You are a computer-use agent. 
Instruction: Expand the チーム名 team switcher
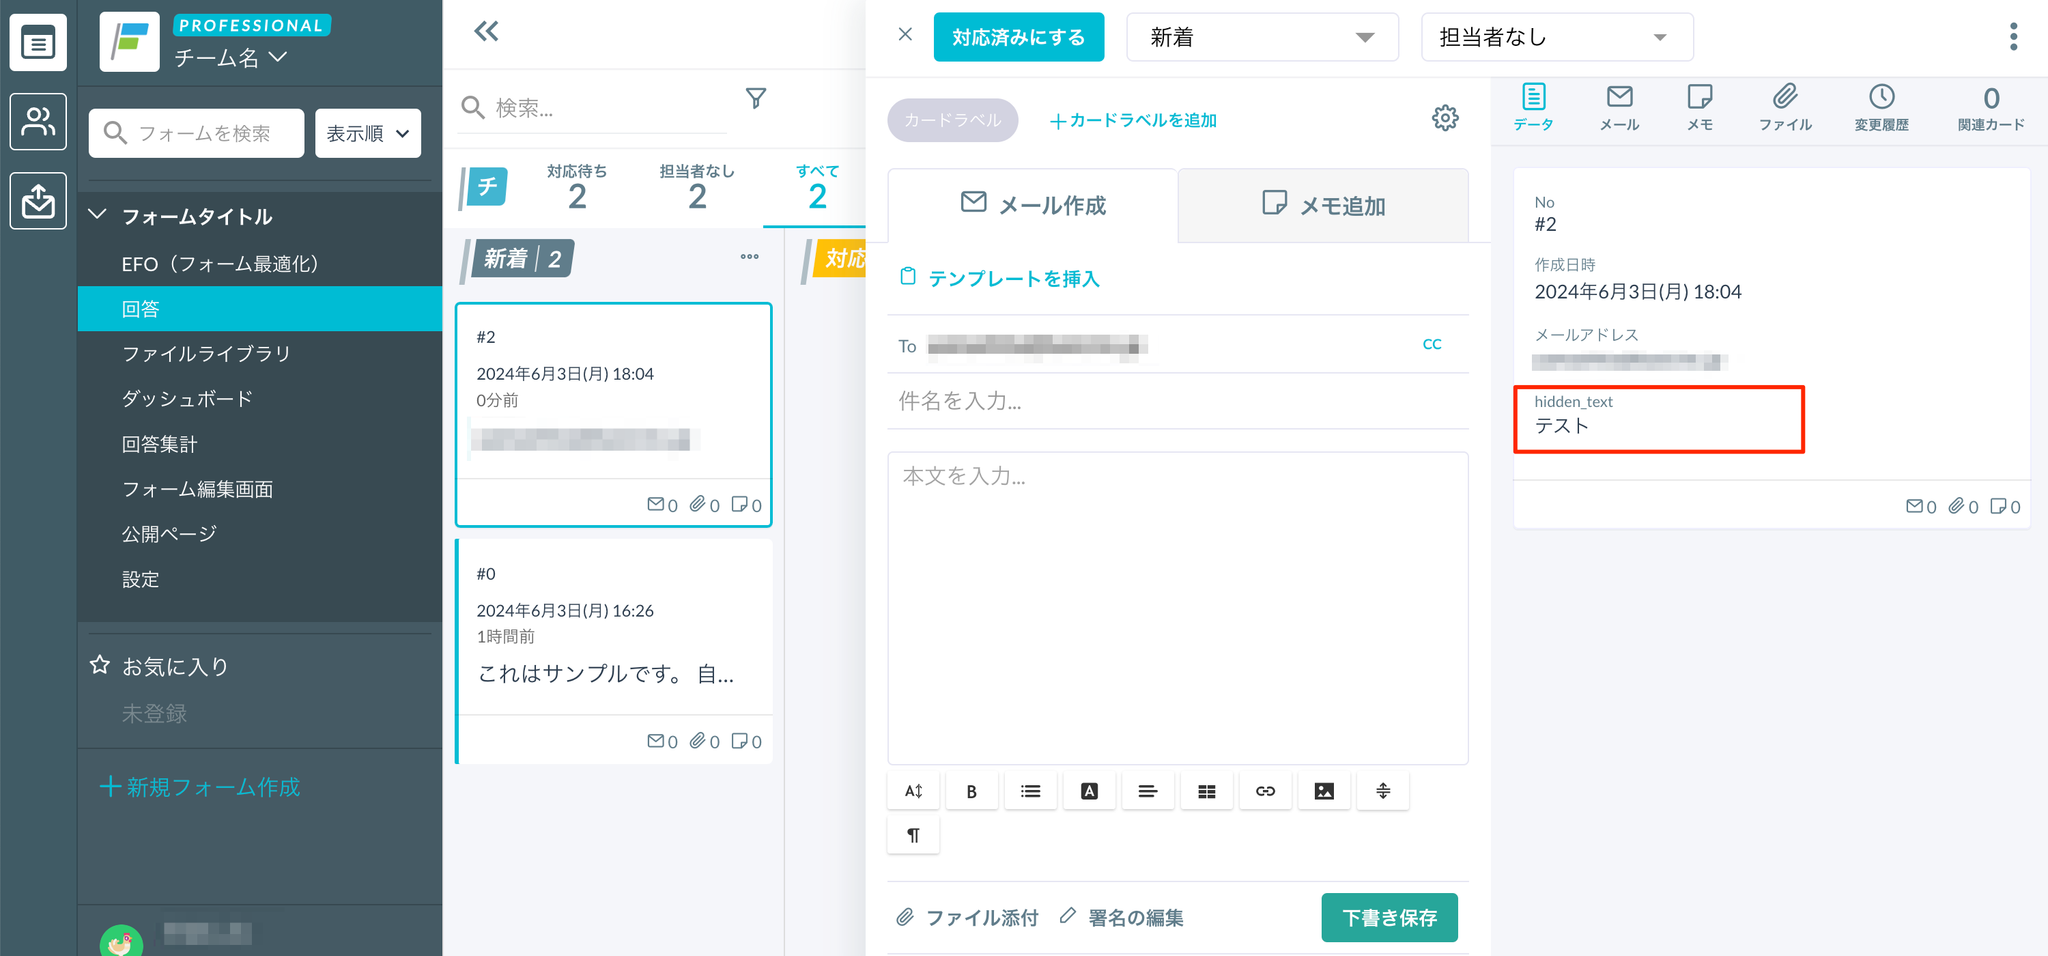tap(231, 58)
